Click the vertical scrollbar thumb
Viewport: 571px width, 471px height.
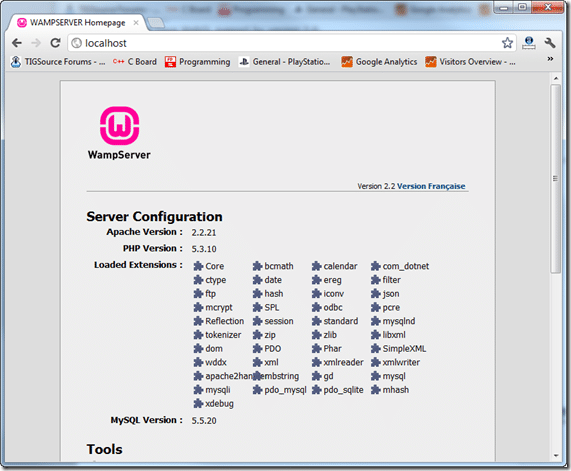(x=555, y=178)
